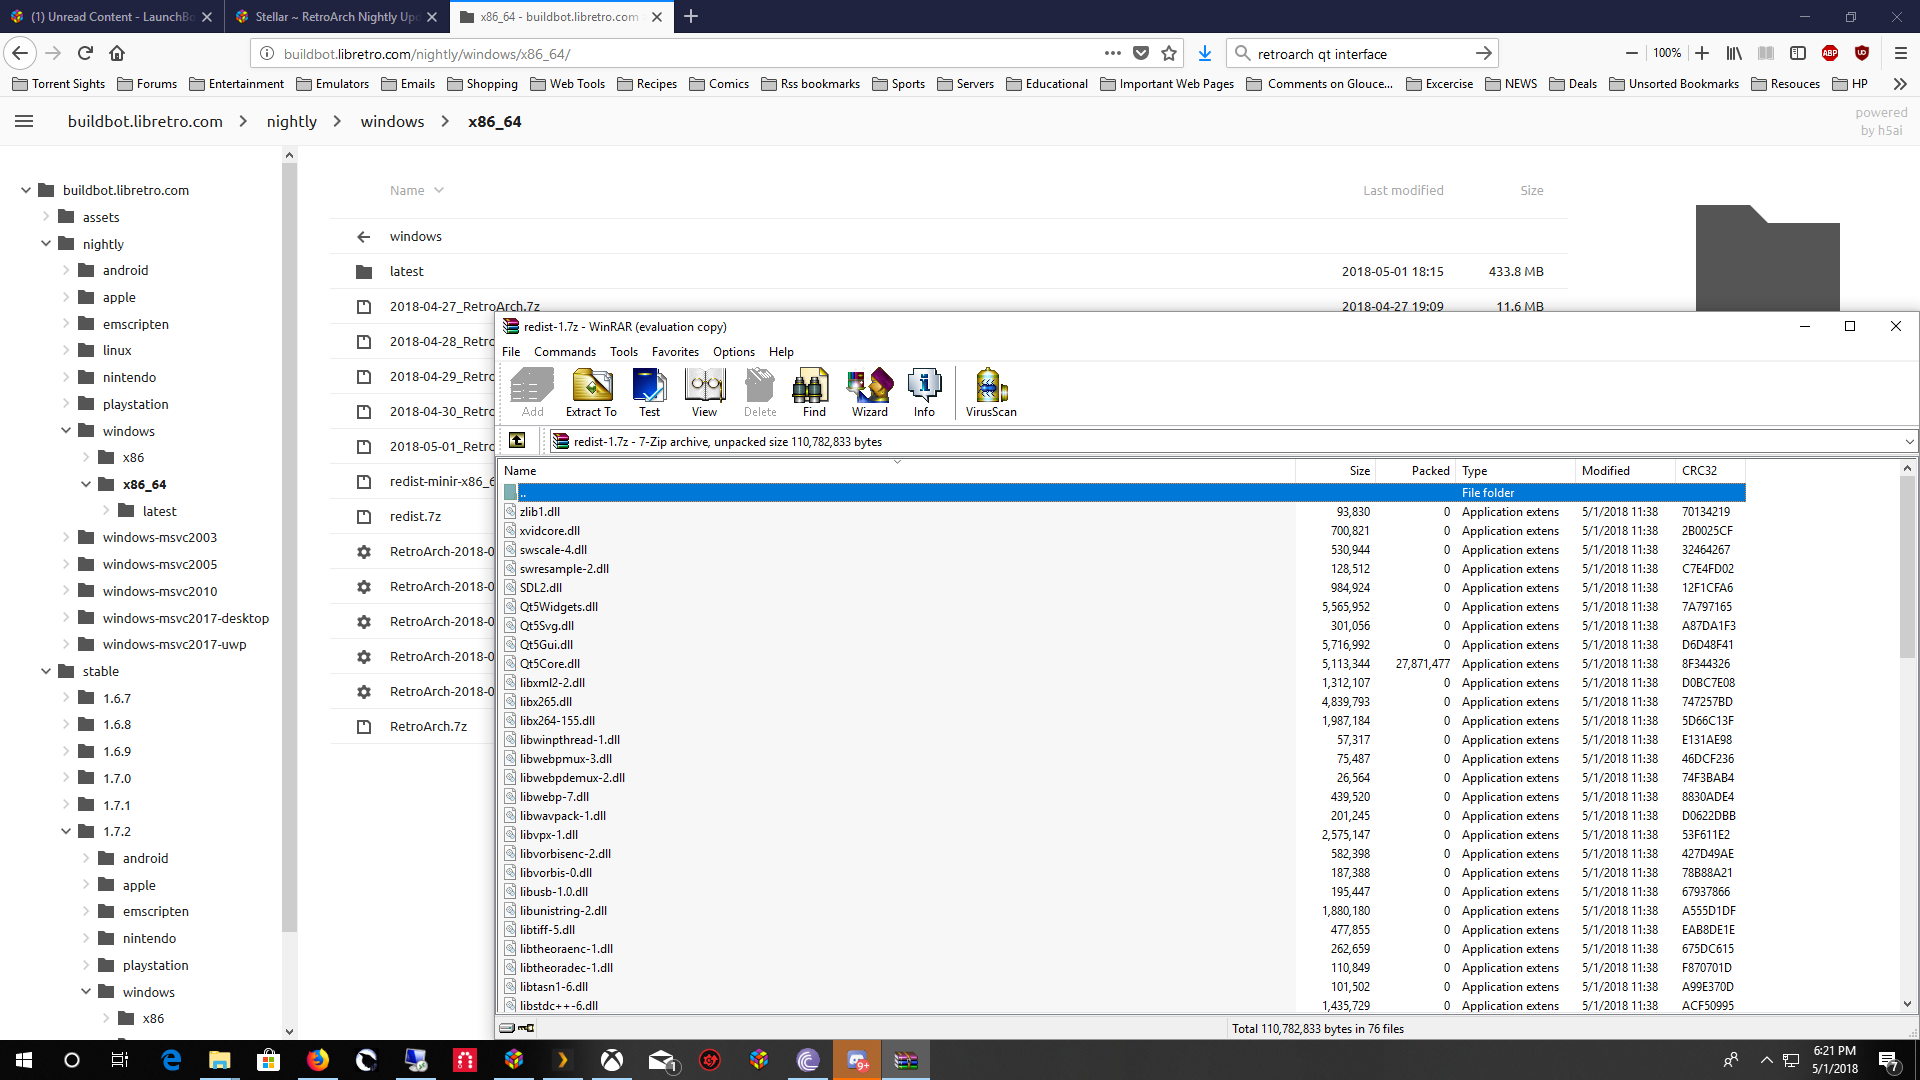Open WinRAR Favorites menu
This screenshot has height=1080, width=1920.
click(675, 352)
